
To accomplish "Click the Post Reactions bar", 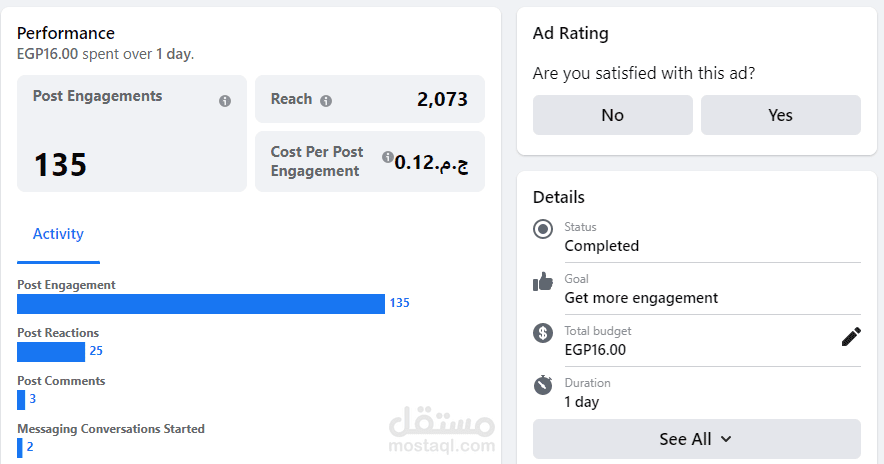I will click(x=51, y=352).
